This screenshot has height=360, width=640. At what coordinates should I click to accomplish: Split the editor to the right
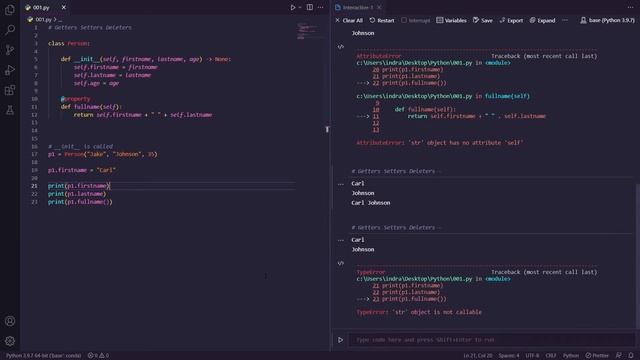point(310,7)
